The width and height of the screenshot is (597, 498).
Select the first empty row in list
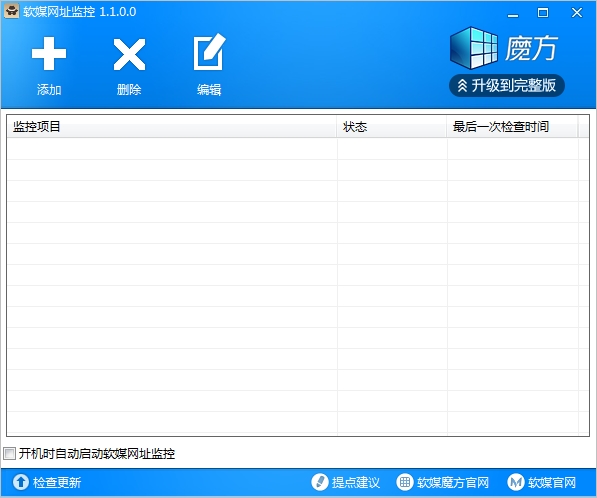pyautogui.click(x=292, y=149)
